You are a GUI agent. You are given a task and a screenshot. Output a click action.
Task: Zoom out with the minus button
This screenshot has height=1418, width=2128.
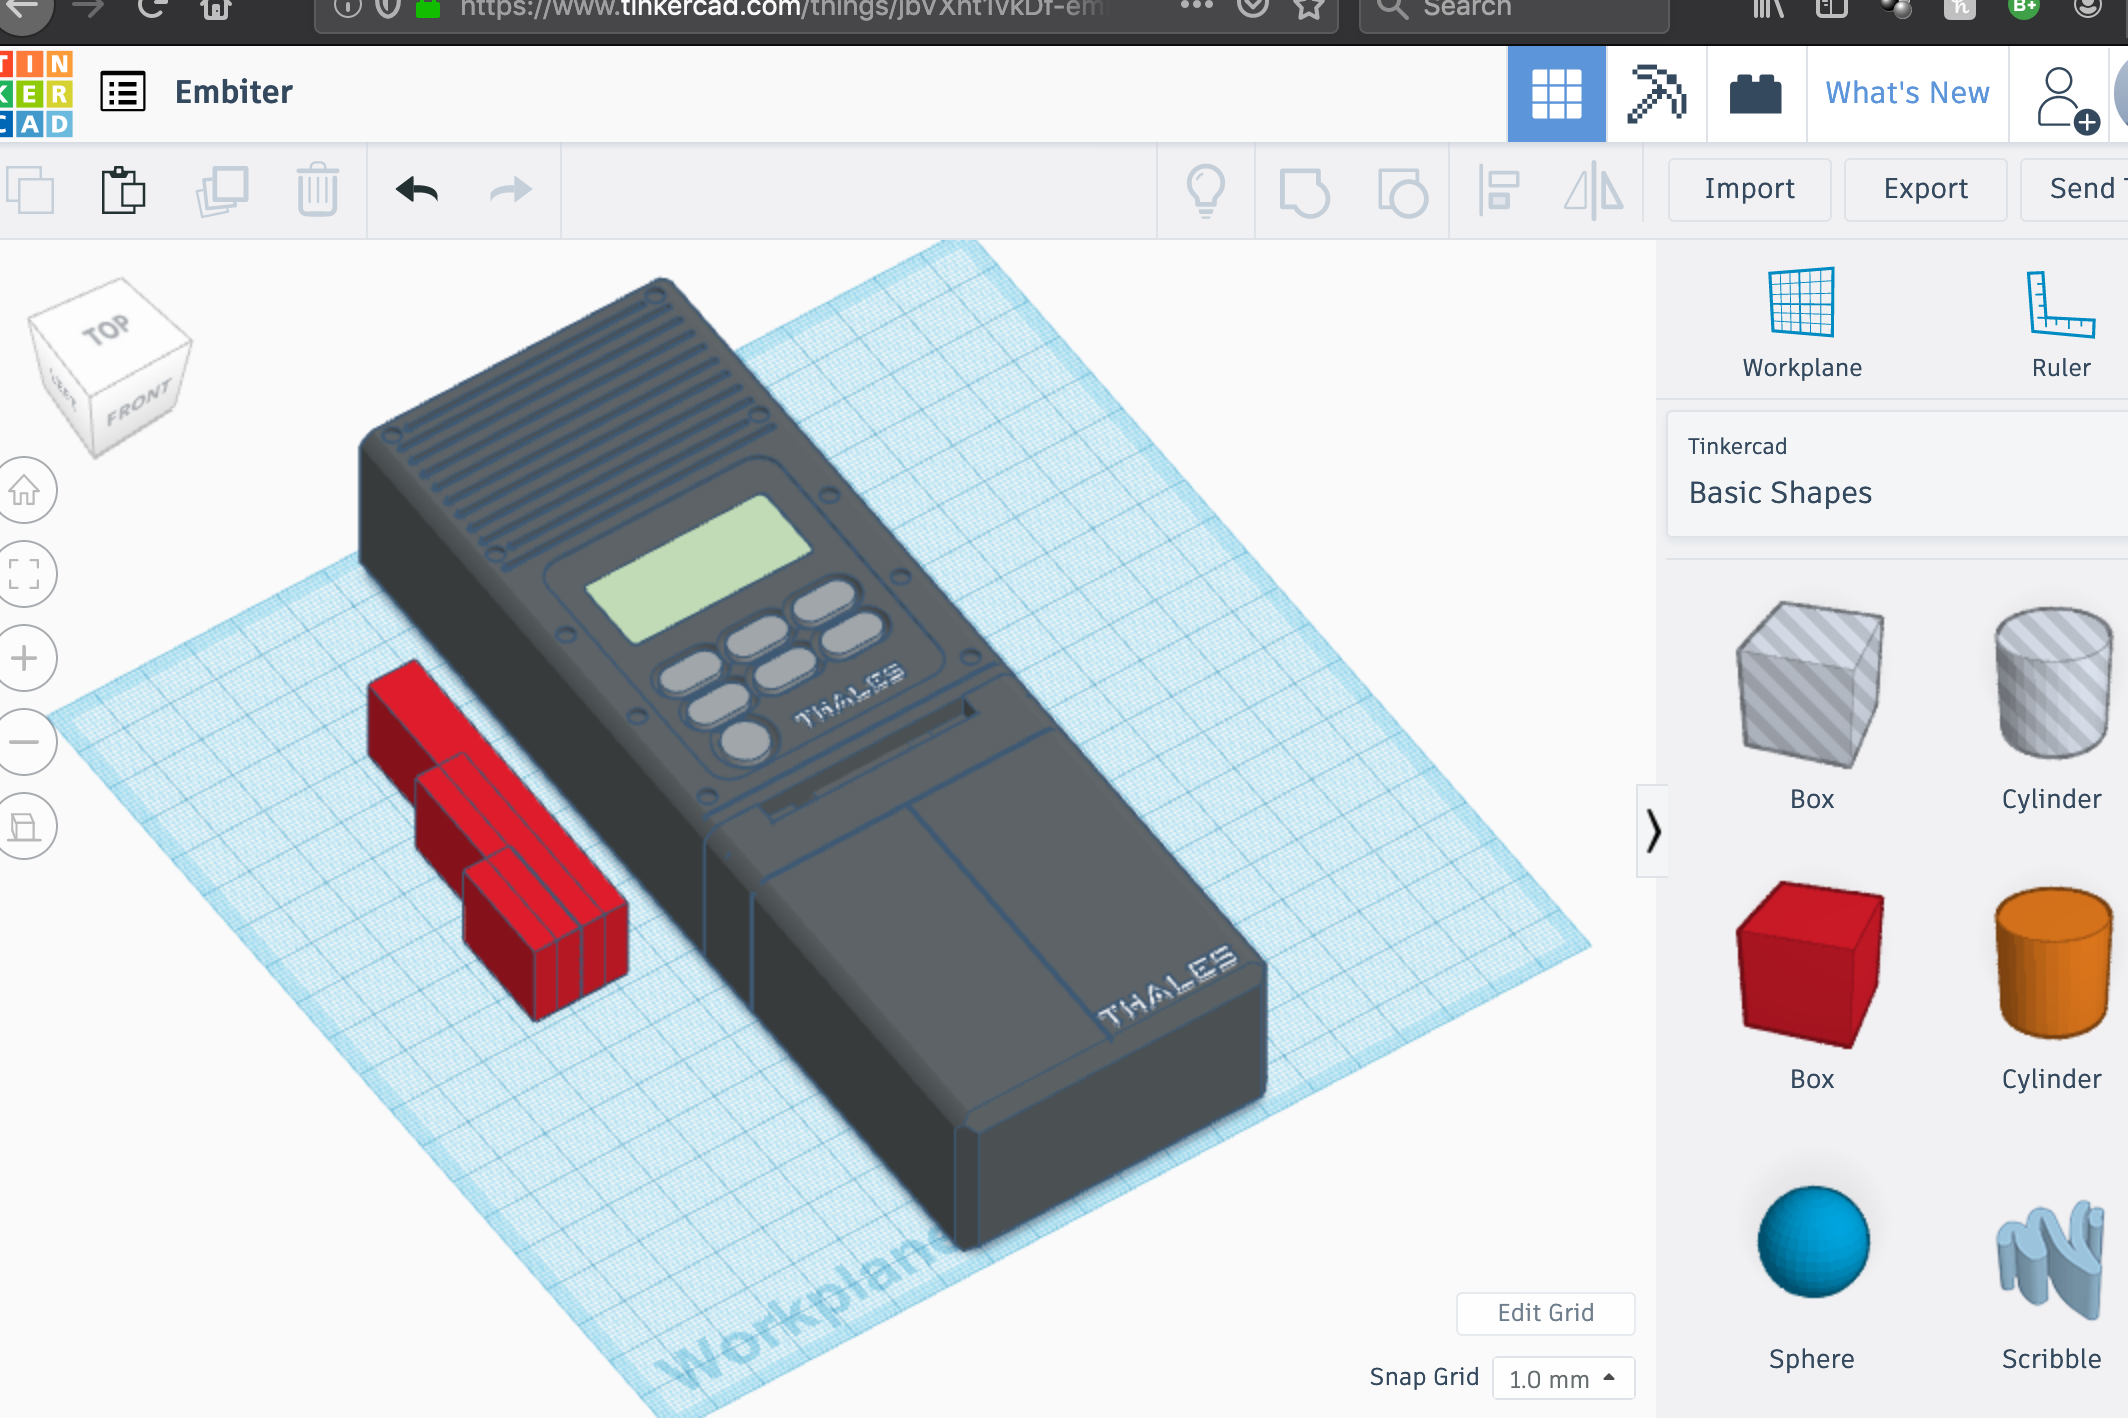coord(25,742)
